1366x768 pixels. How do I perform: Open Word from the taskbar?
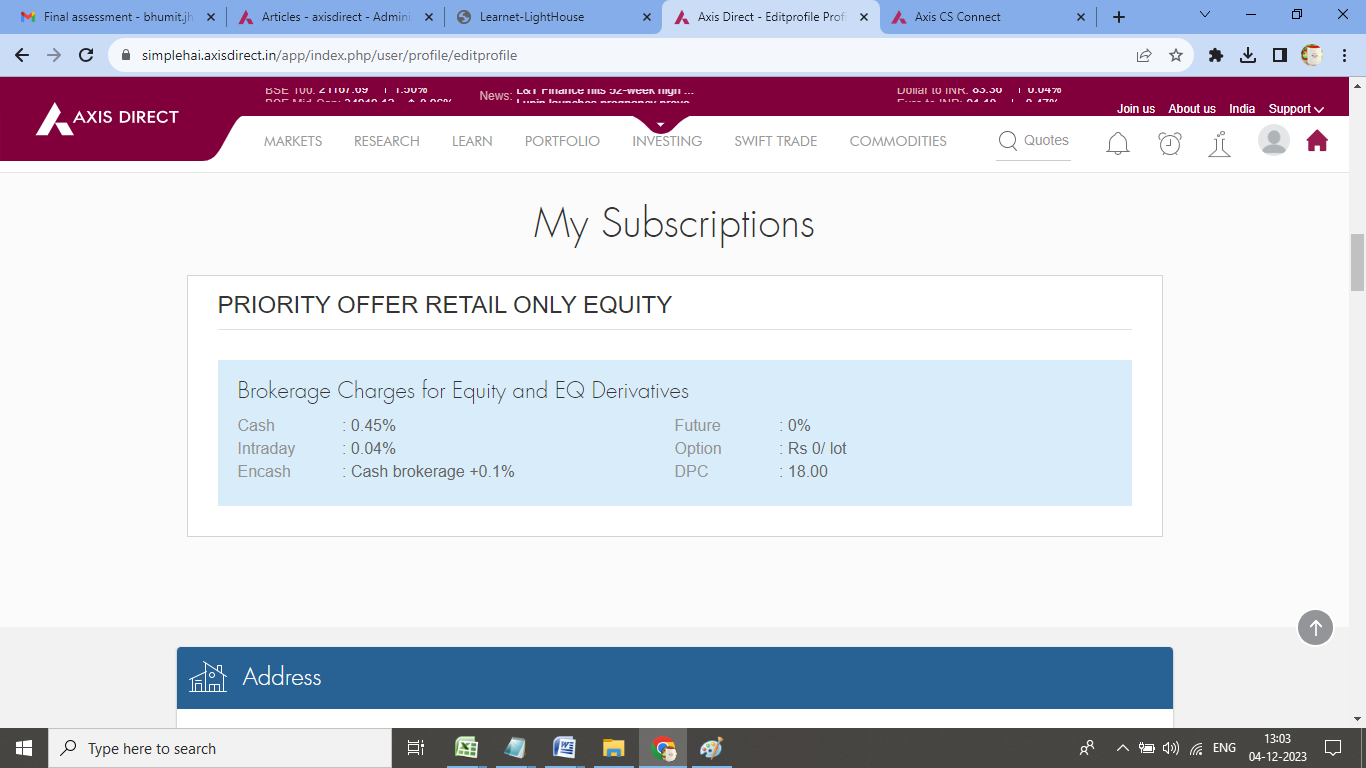click(x=564, y=748)
